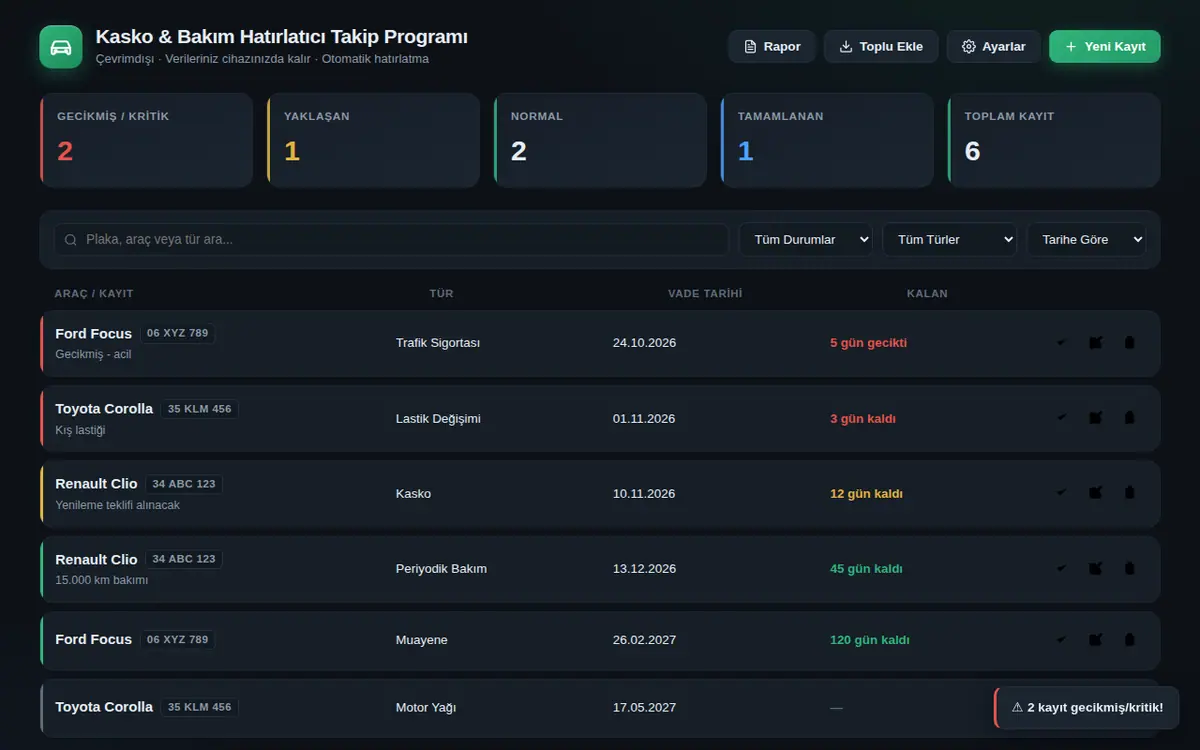Open the Rapor report
The width and height of the screenshot is (1200, 750).
(772, 47)
